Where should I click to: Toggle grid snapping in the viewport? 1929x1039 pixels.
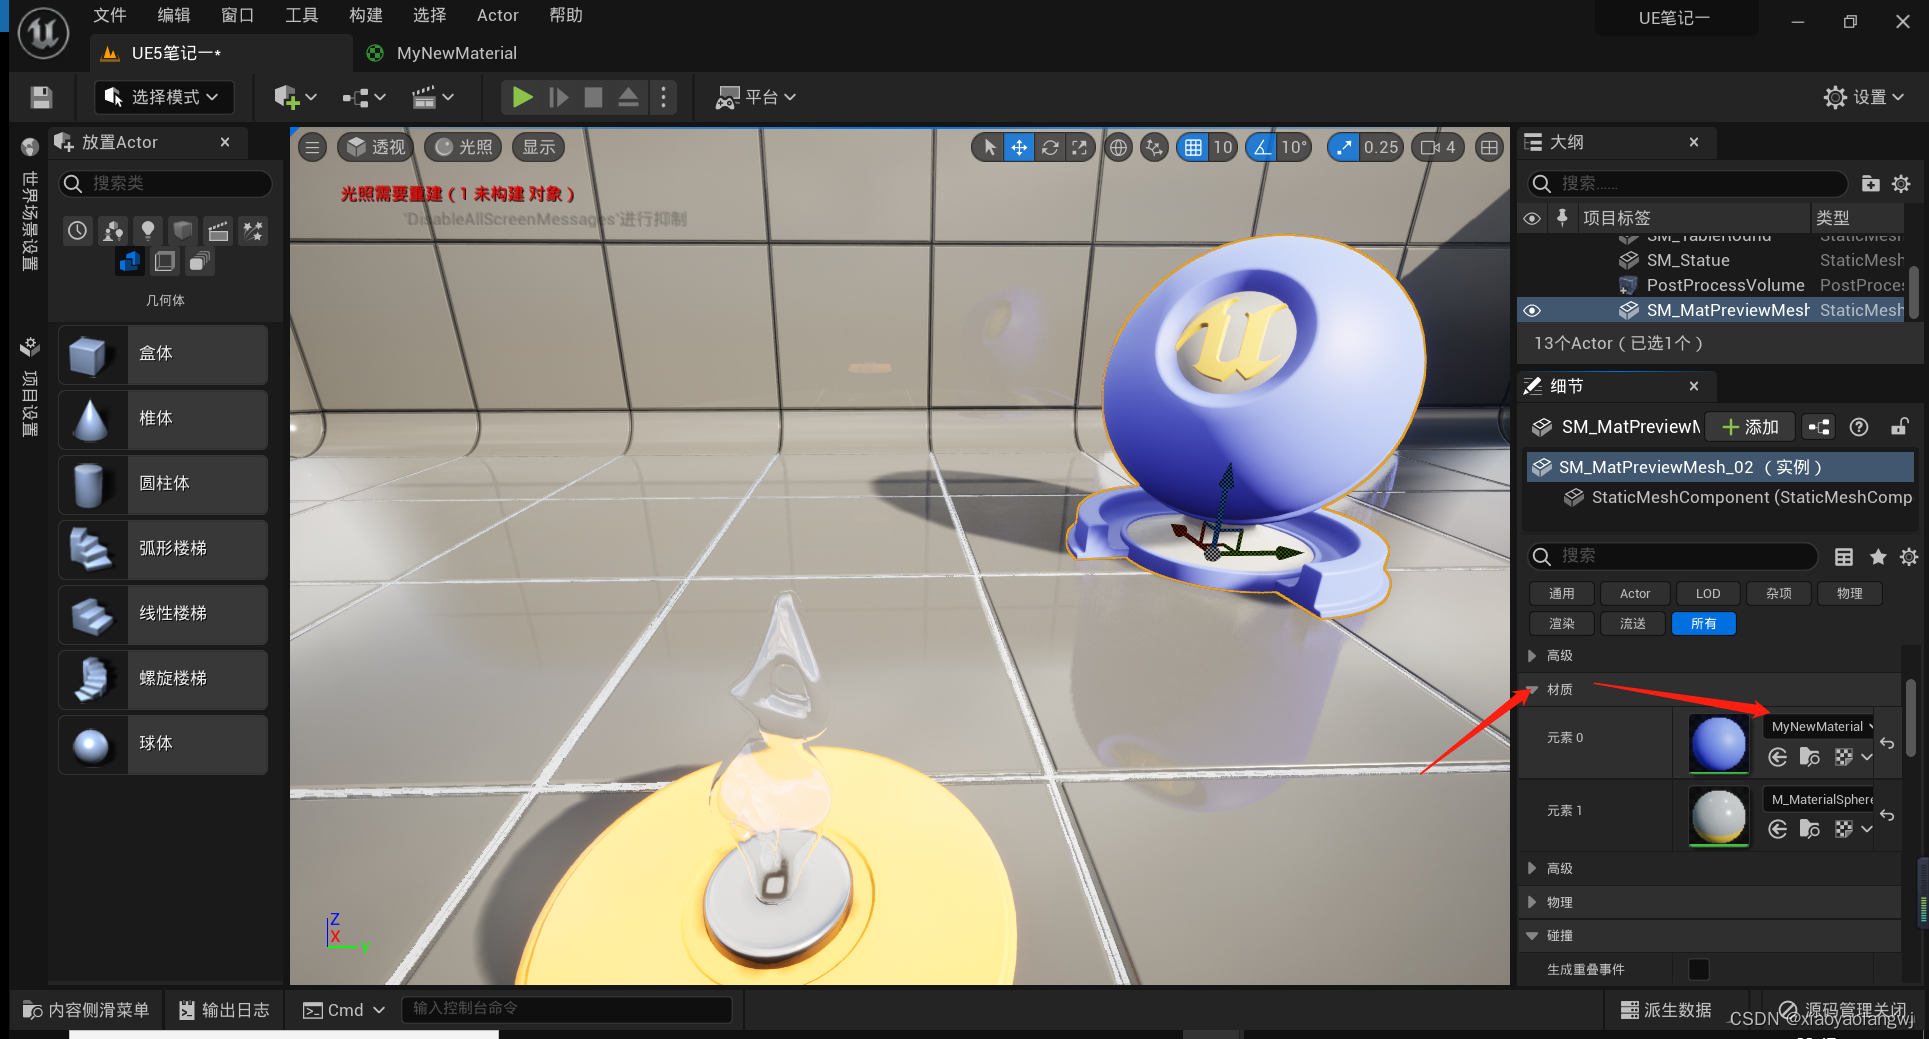point(1193,147)
